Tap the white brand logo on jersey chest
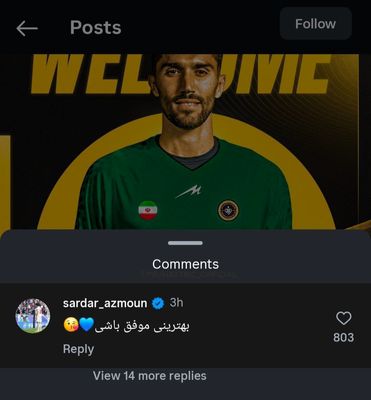This screenshot has width=371, height=400. click(x=189, y=191)
